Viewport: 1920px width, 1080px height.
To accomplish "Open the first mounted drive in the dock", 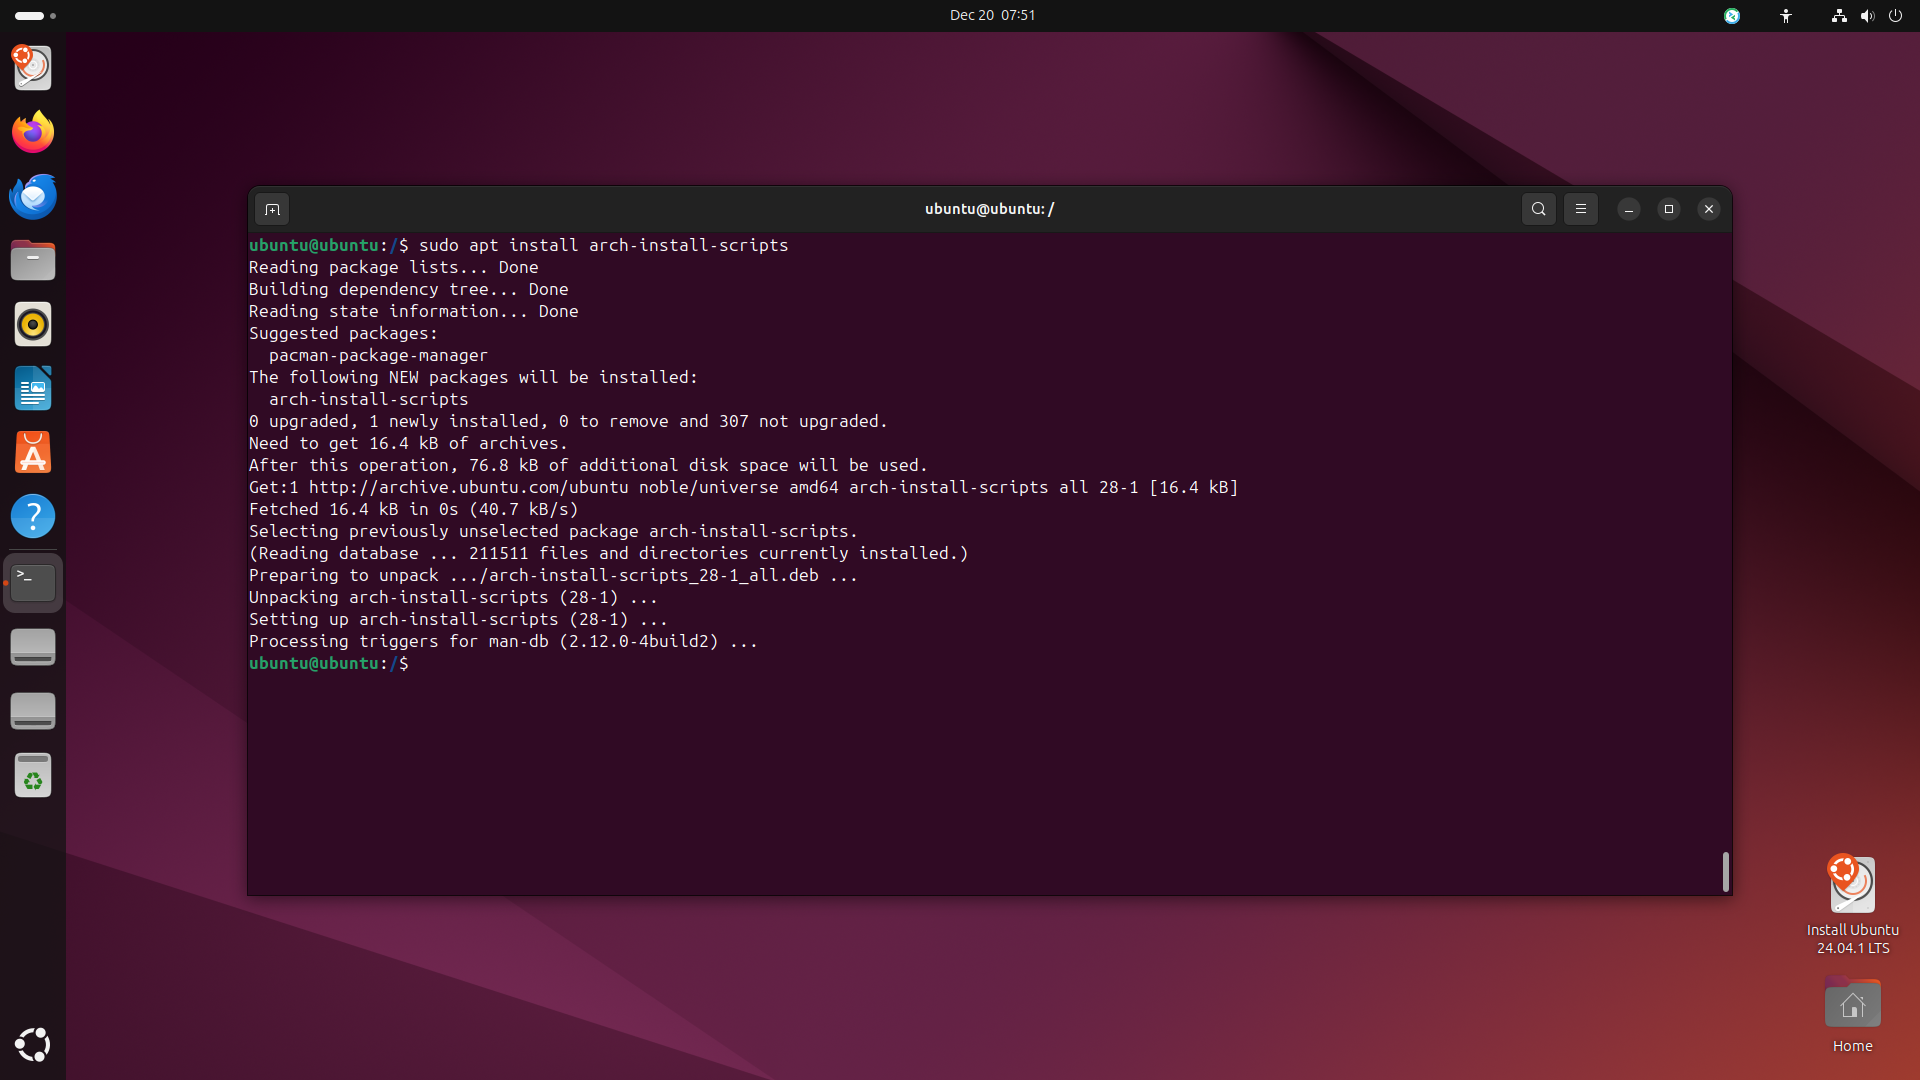I will tap(33, 647).
